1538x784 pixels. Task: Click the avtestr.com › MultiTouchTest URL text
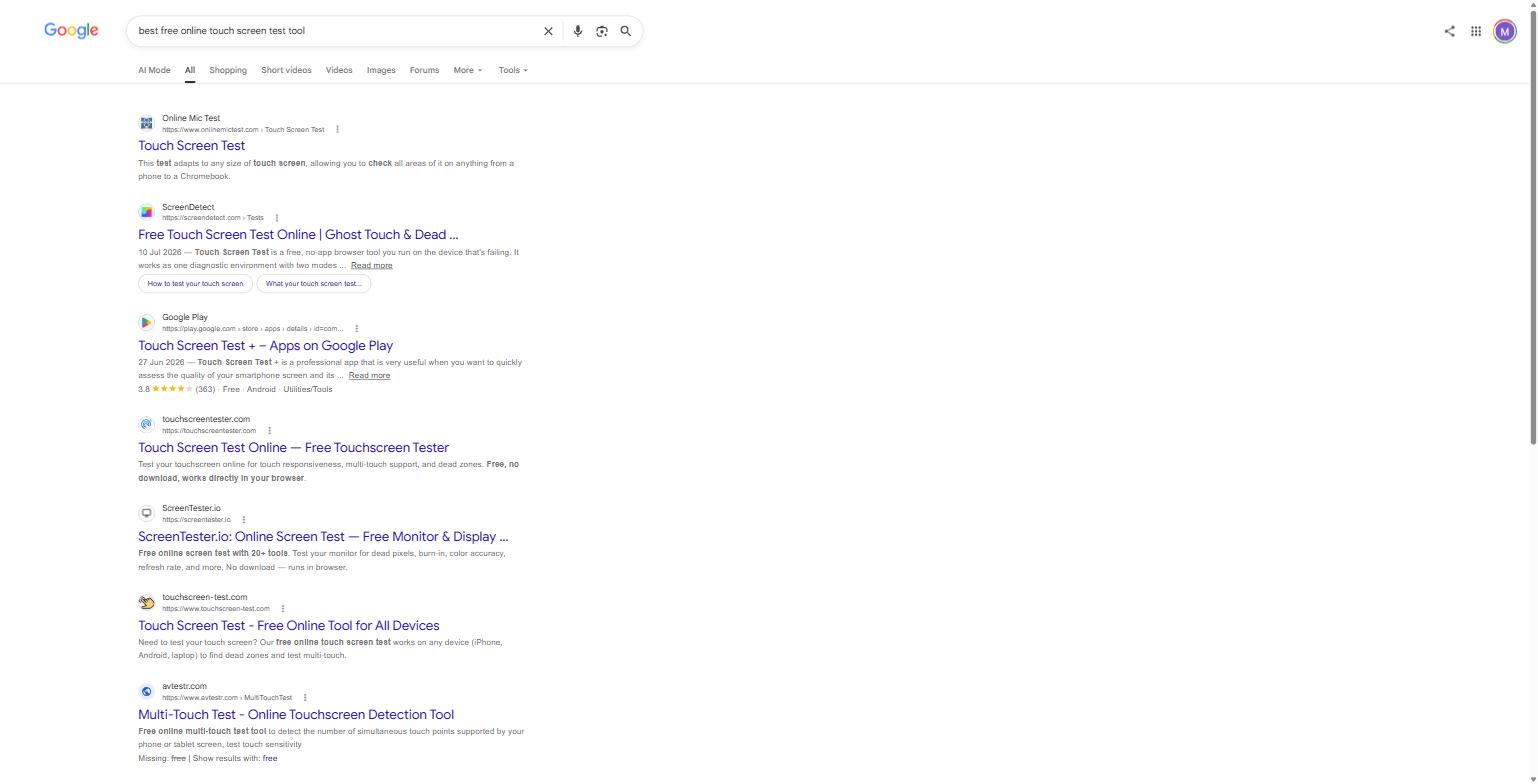(x=227, y=698)
